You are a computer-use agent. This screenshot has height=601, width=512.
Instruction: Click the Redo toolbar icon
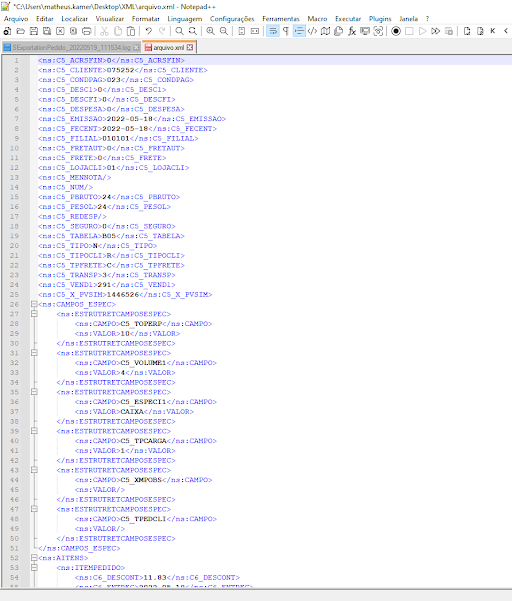click(x=162, y=31)
